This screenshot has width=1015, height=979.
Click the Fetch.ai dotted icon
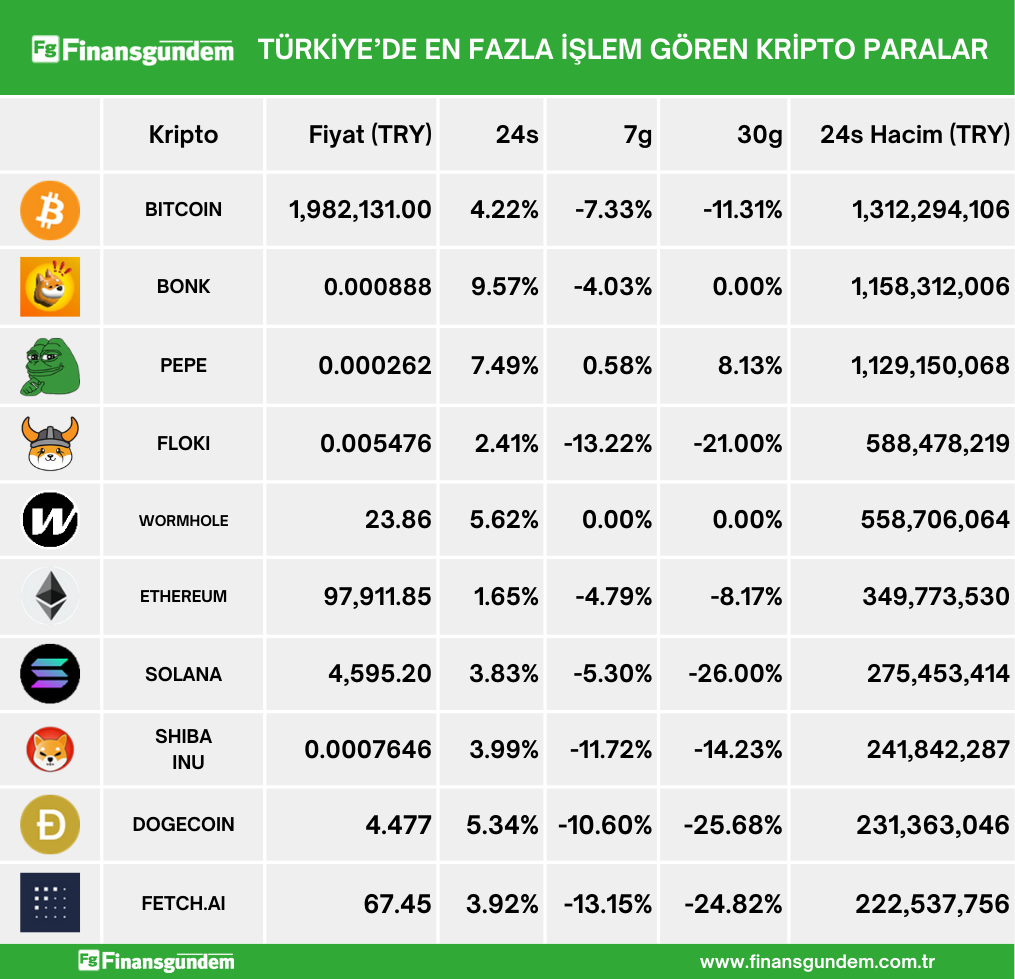click(x=50, y=902)
